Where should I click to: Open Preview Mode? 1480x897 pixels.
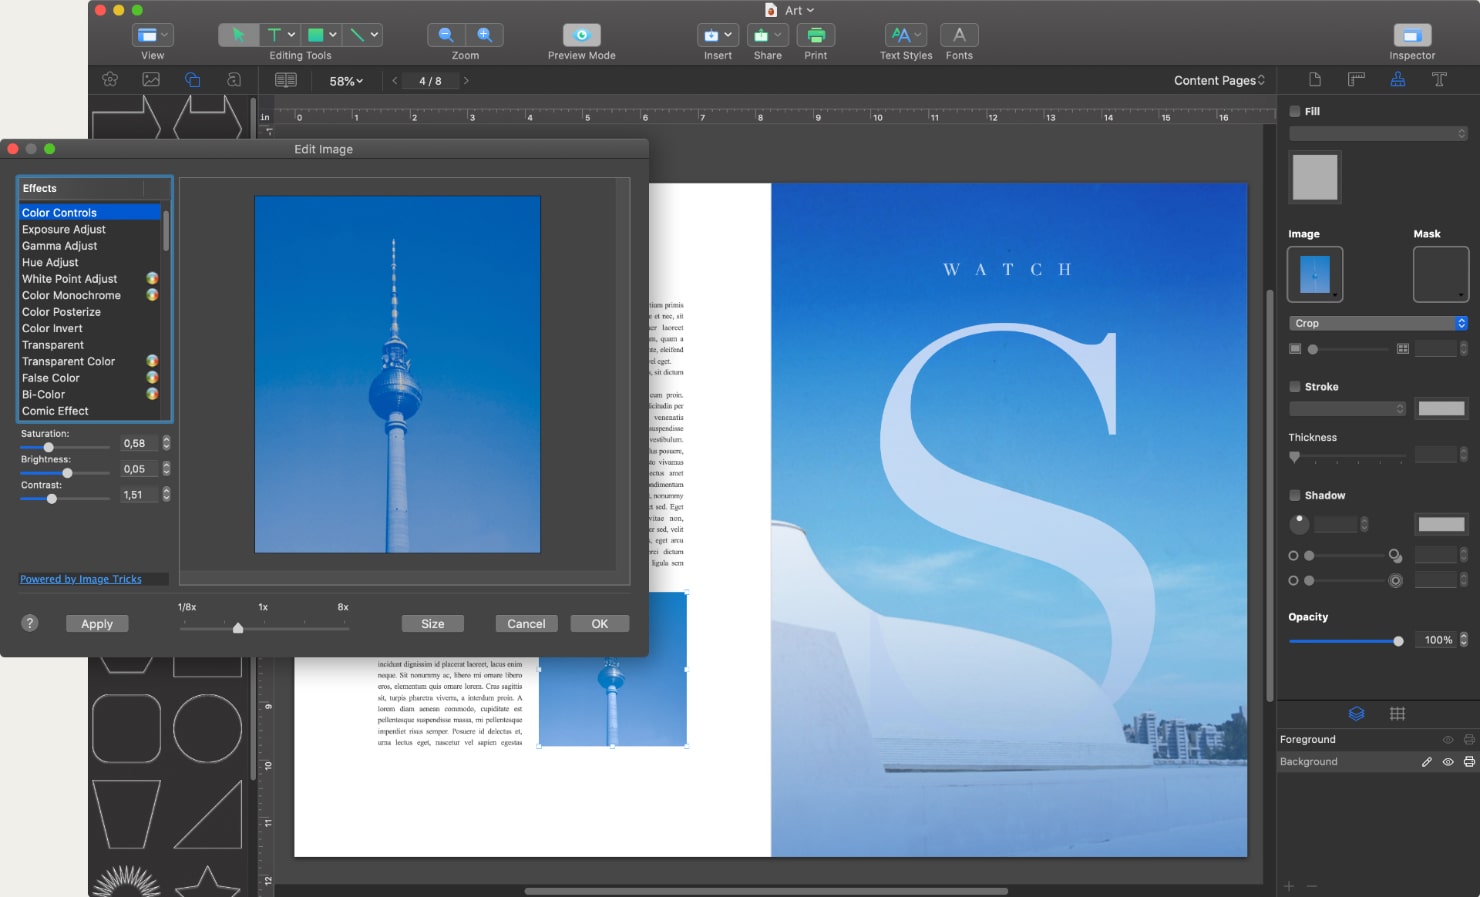pos(581,33)
